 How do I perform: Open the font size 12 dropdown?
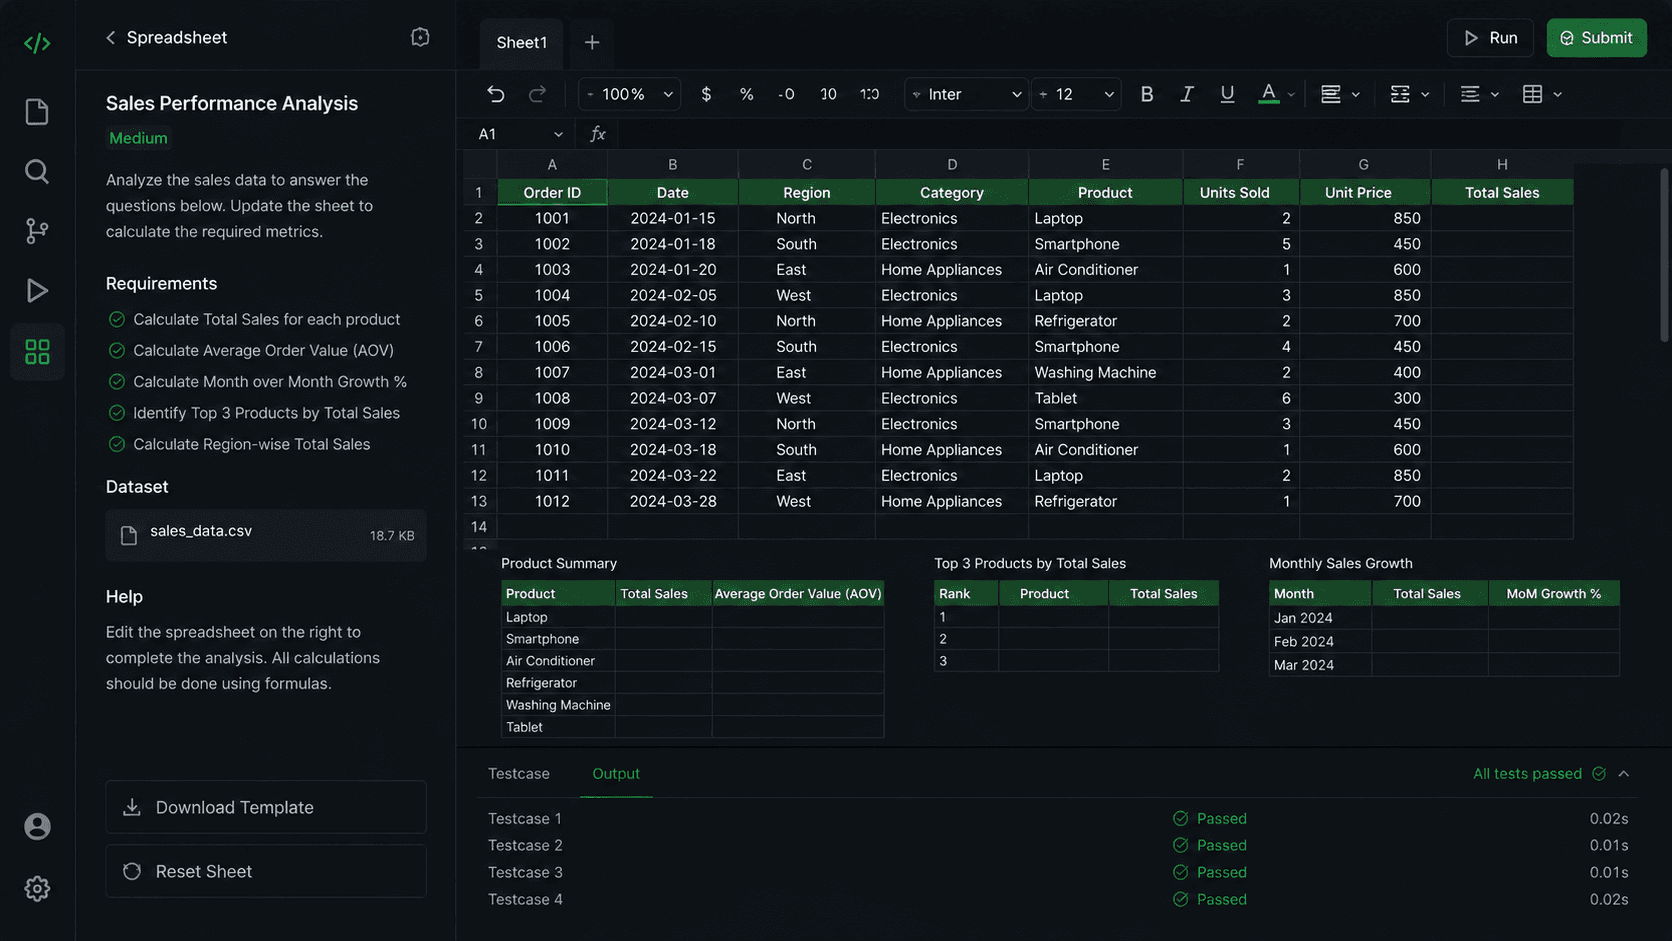(x=1076, y=94)
